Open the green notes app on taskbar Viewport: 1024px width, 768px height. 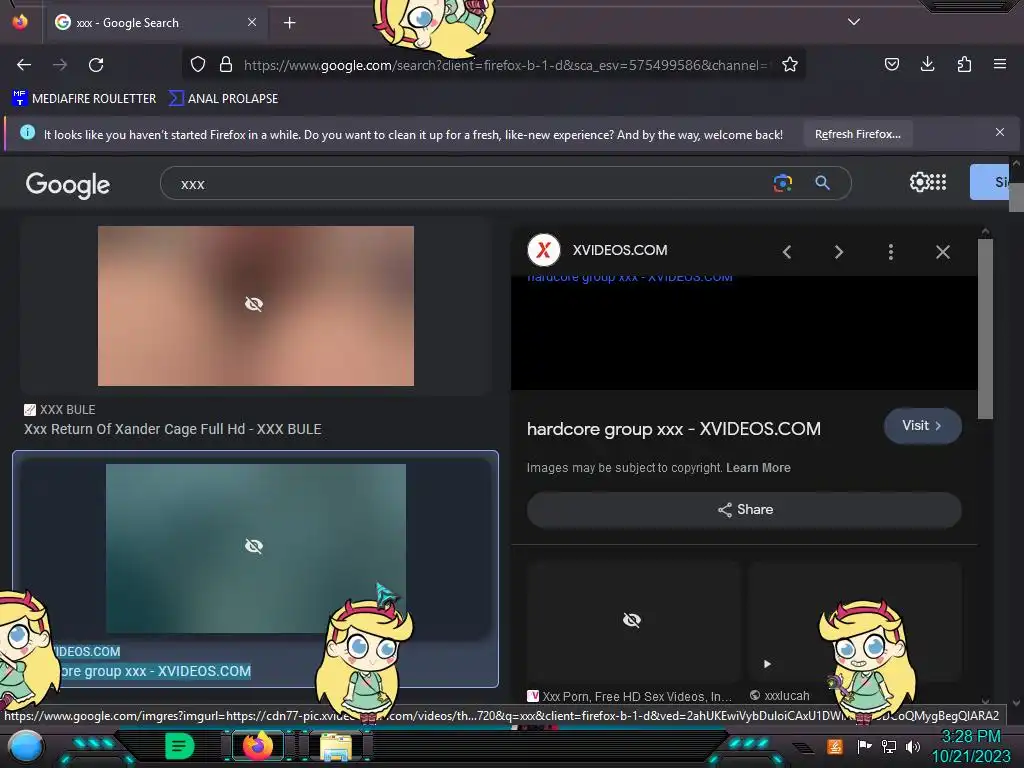tap(179, 746)
